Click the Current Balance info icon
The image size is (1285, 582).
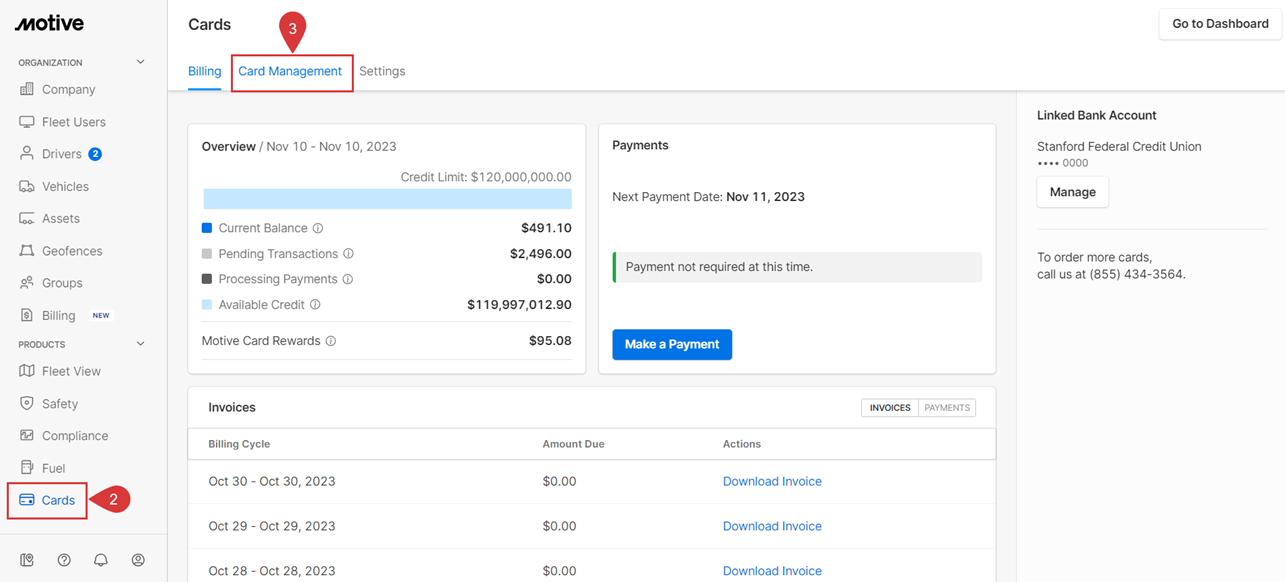pos(318,228)
